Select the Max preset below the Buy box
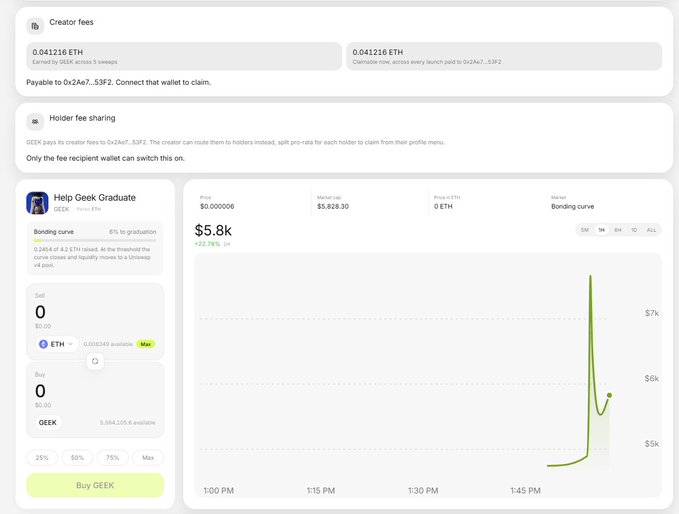The height and width of the screenshot is (514, 679). pyautogui.click(x=148, y=458)
